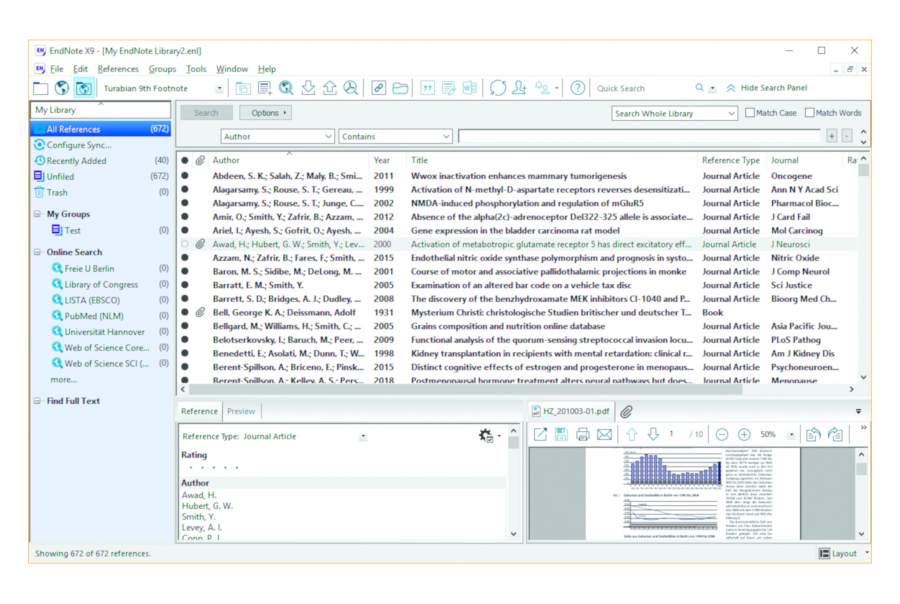Open the Online Search toolbar icon
This screenshot has width=900, height=604.
[x=286, y=88]
